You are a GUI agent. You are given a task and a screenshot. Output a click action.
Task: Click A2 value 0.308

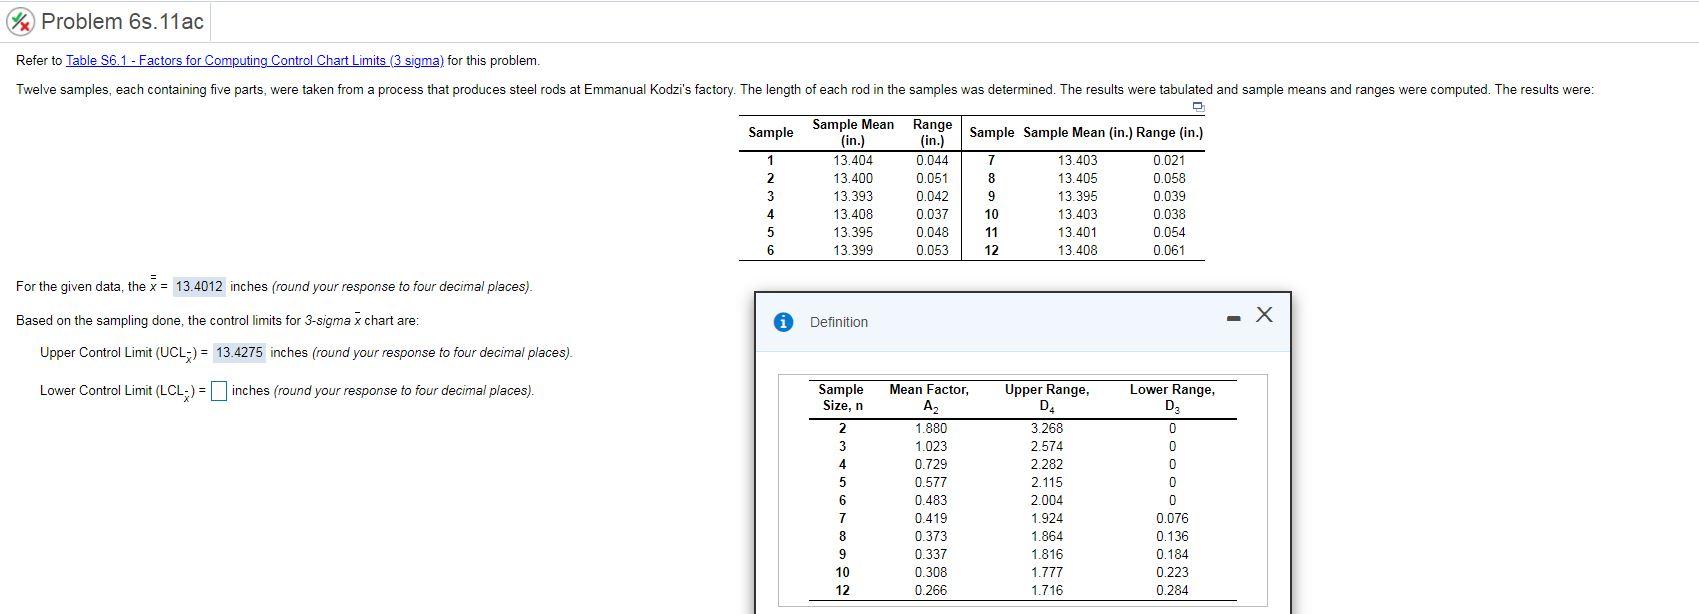tap(931, 572)
